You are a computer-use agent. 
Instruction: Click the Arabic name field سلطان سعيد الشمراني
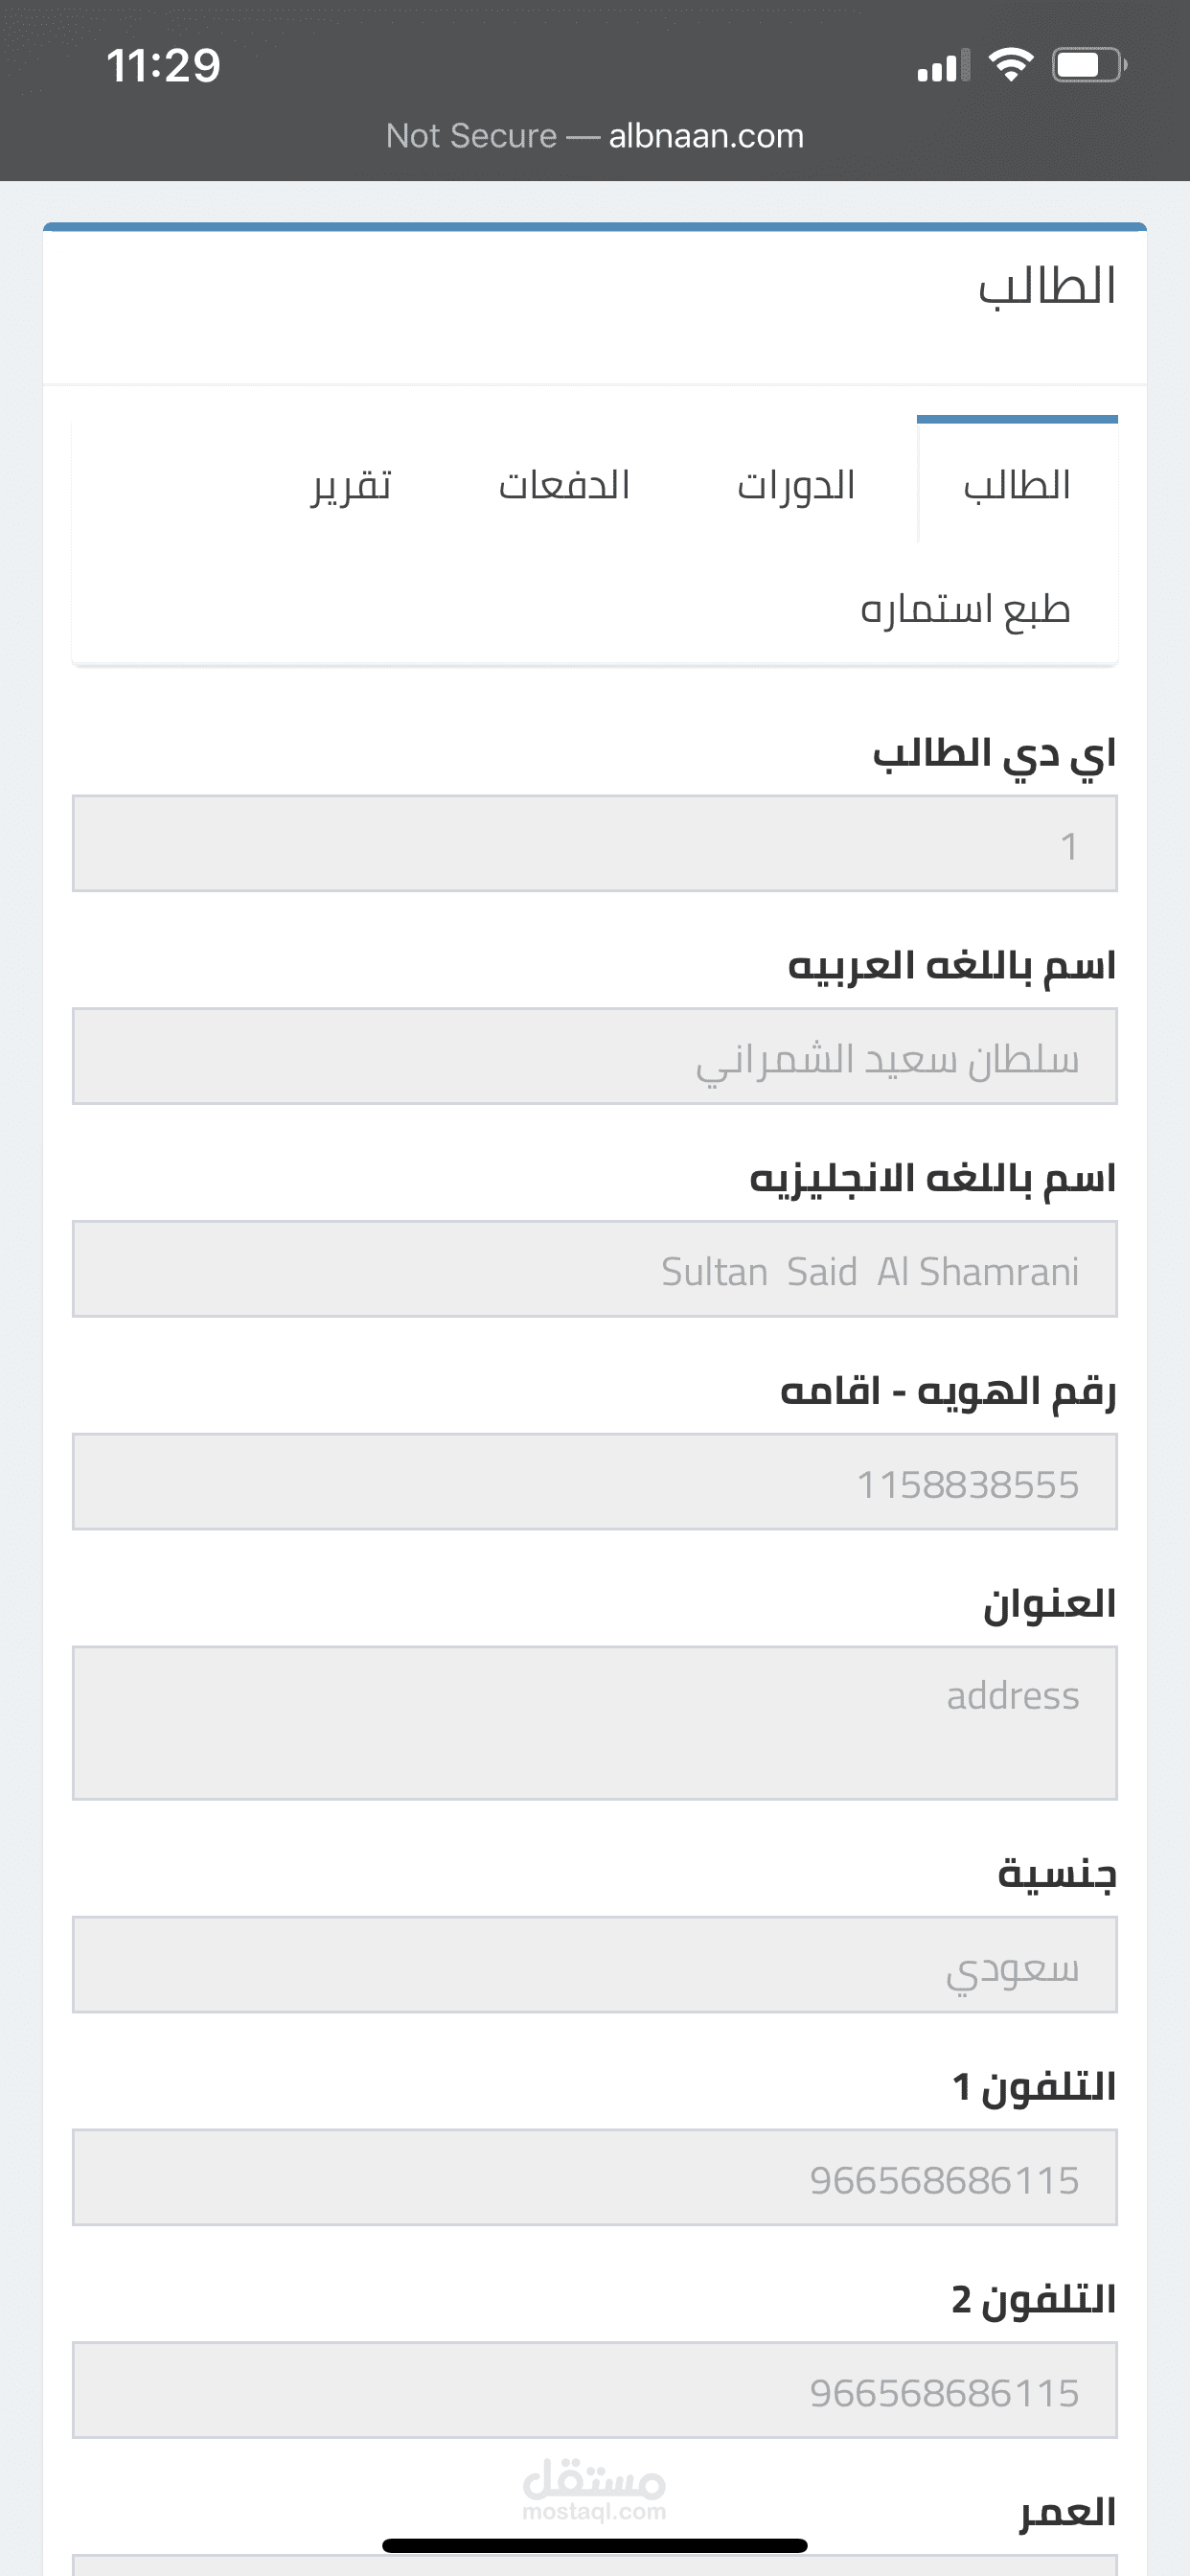pyautogui.click(x=594, y=1056)
